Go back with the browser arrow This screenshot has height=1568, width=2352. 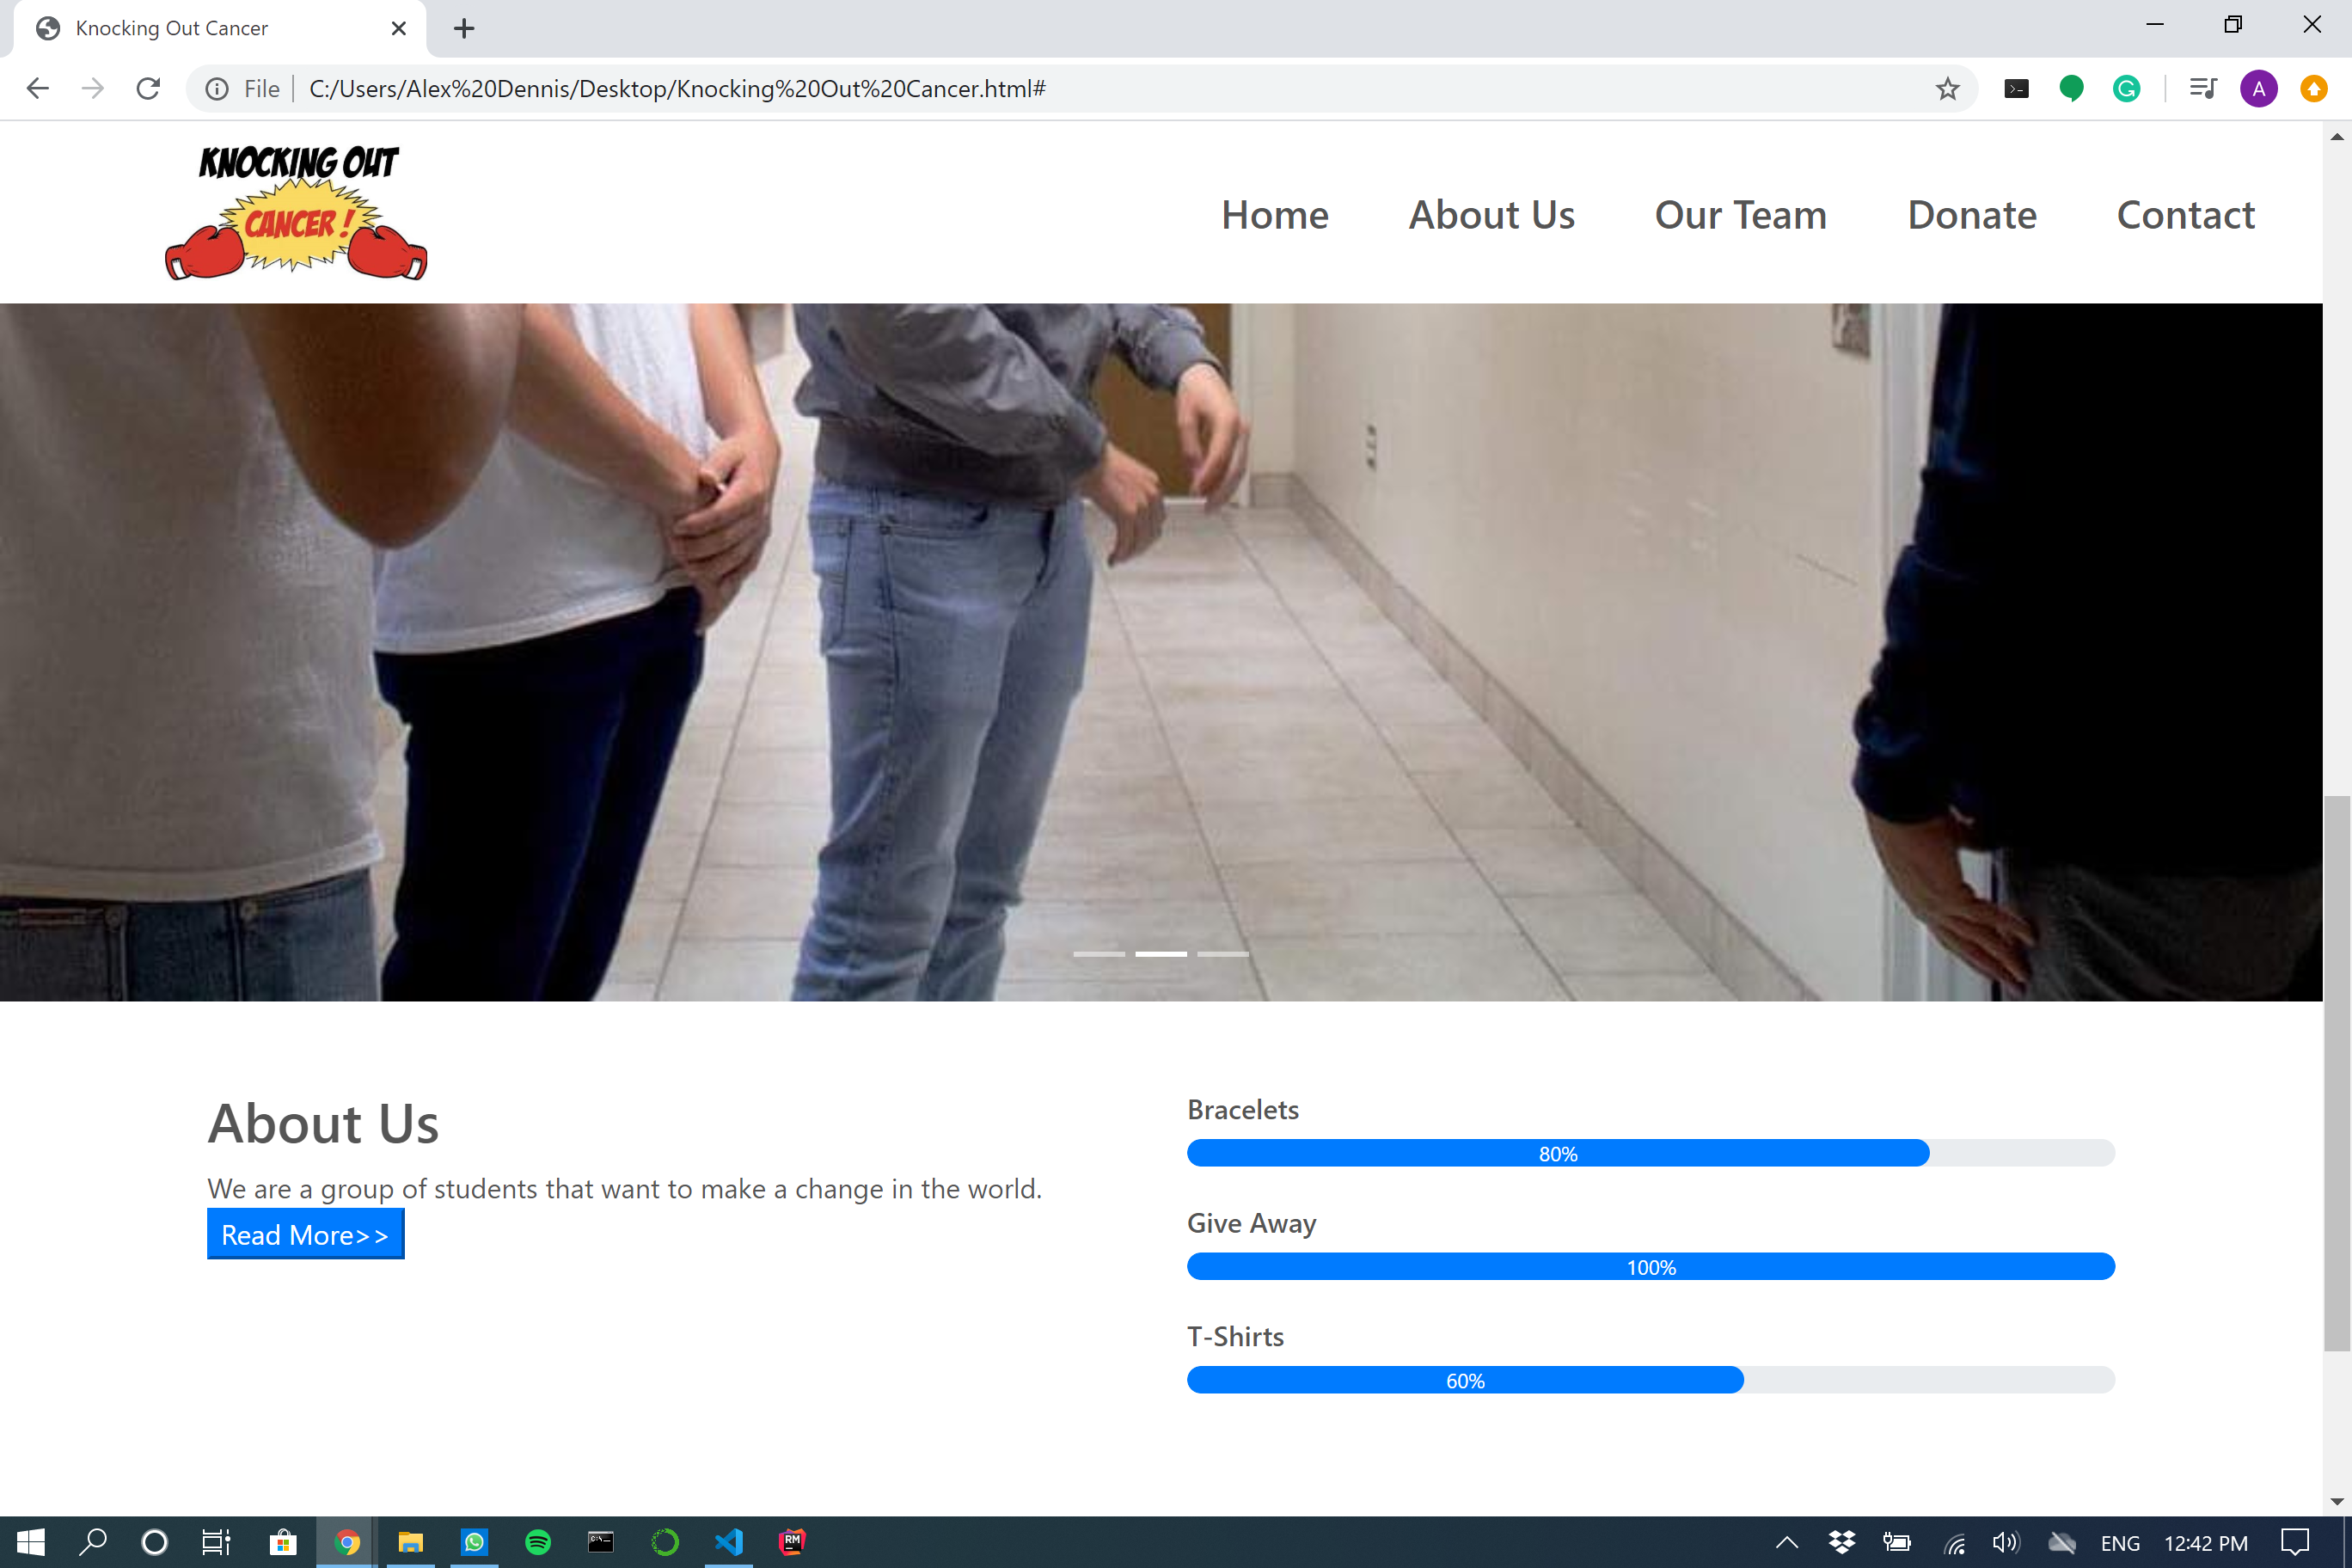pos(38,89)
